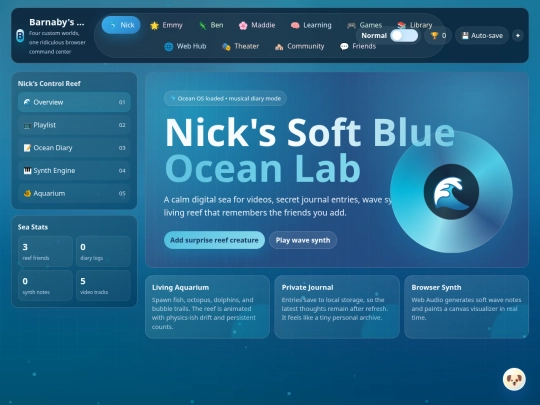Select the Nick world tab
540x405 pixels.
pyautogui.click(x=121, y=25)
